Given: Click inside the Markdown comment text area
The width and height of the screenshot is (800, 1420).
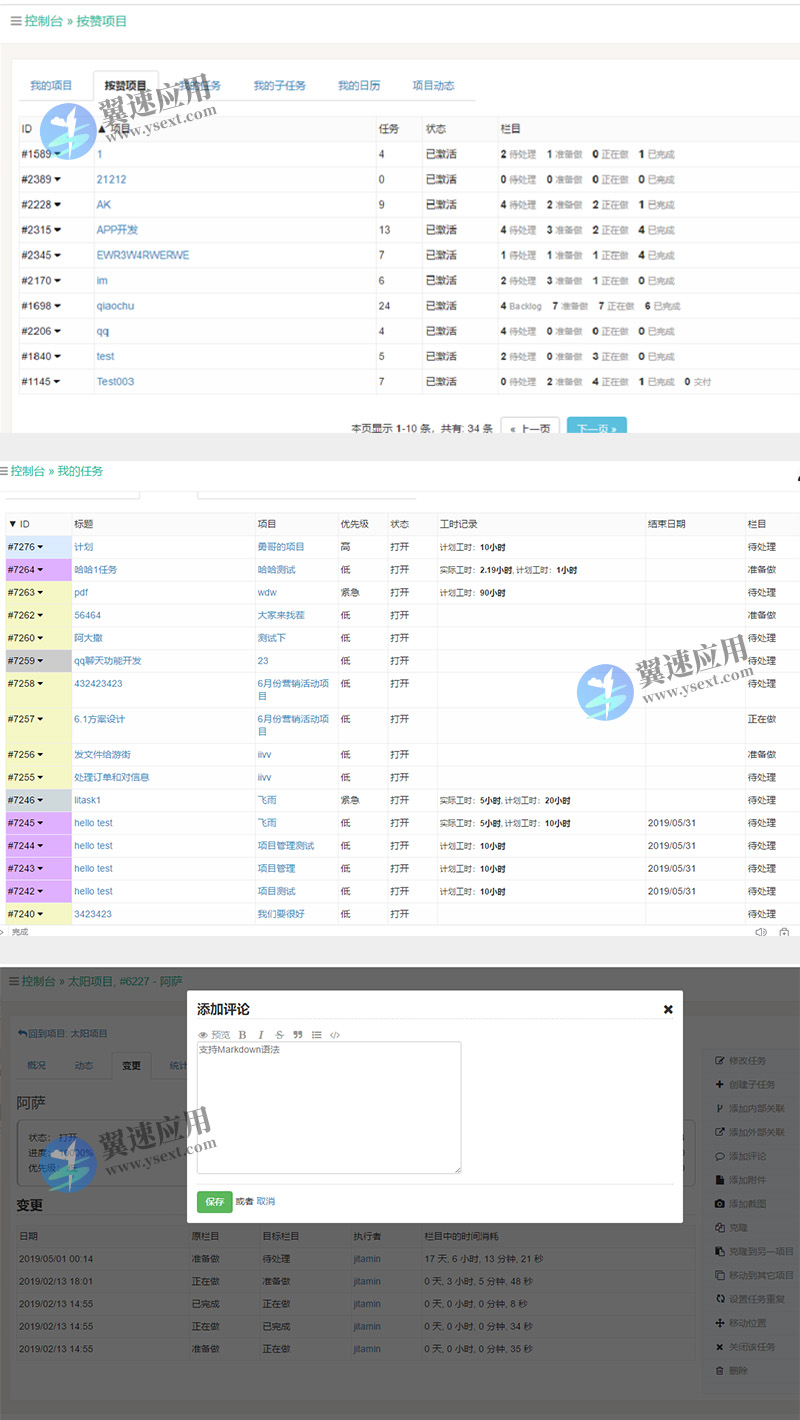Looking at the screenshot, I should point(329,1110).
